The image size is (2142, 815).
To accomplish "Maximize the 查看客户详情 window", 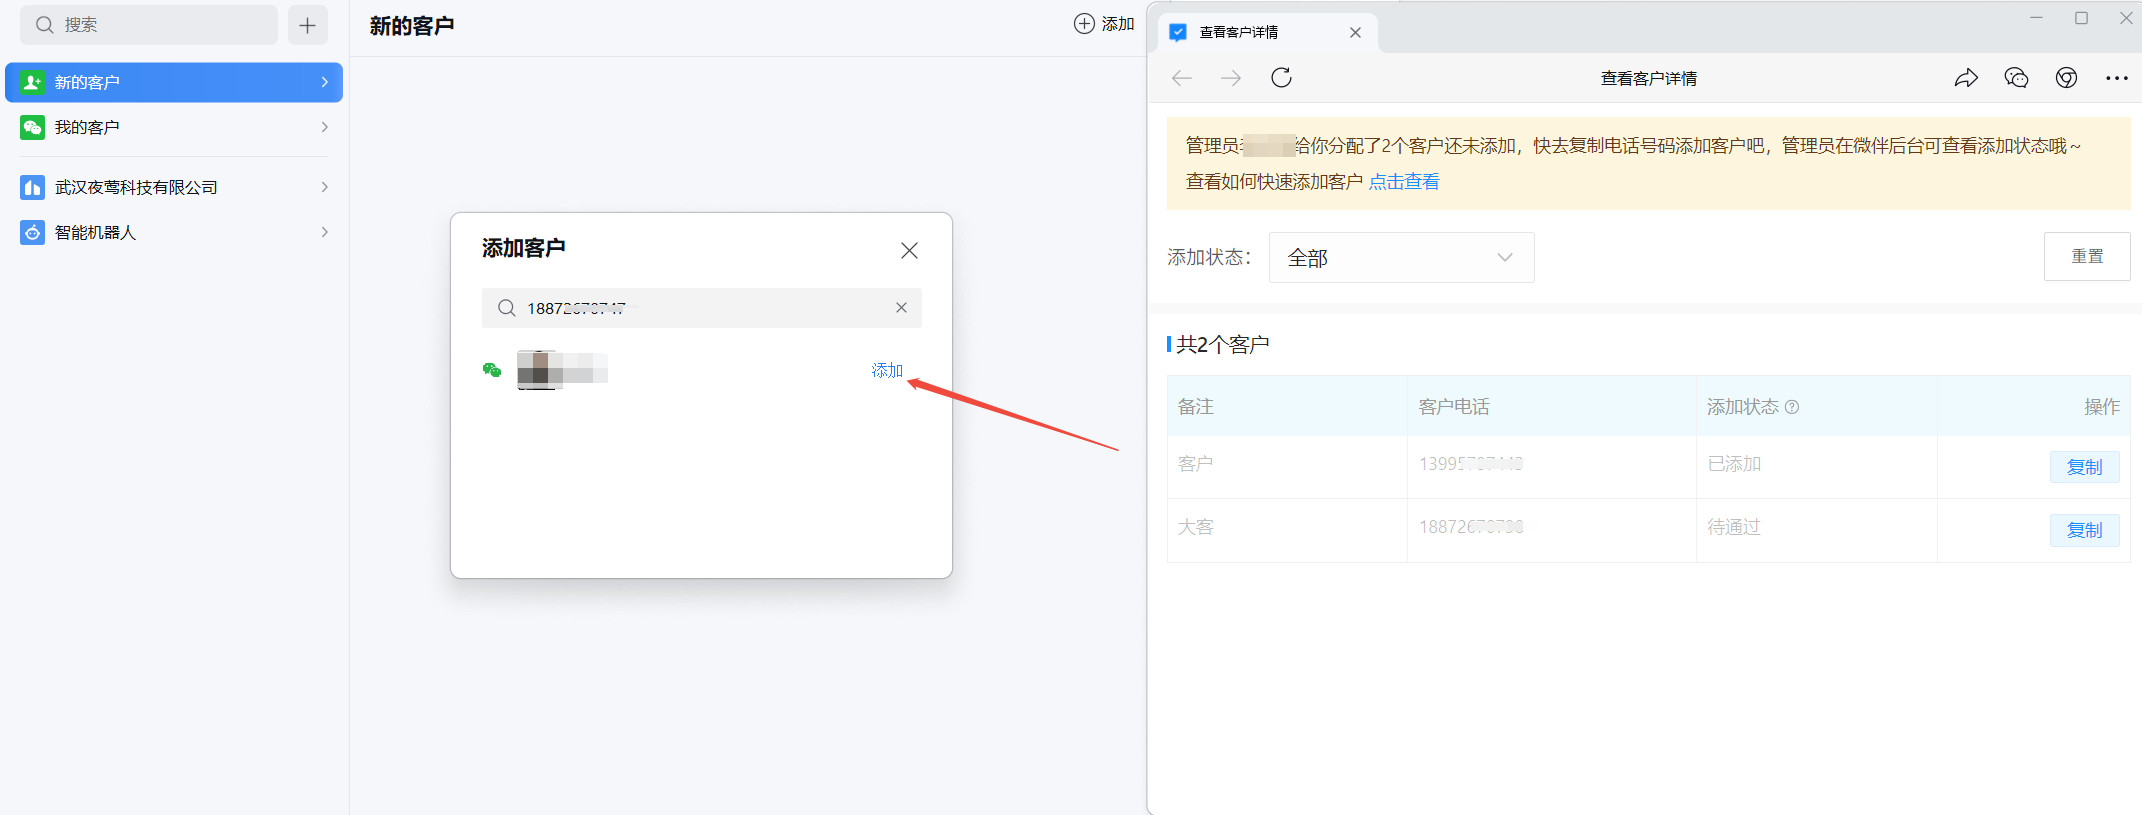I will [x=2081, y=18].
